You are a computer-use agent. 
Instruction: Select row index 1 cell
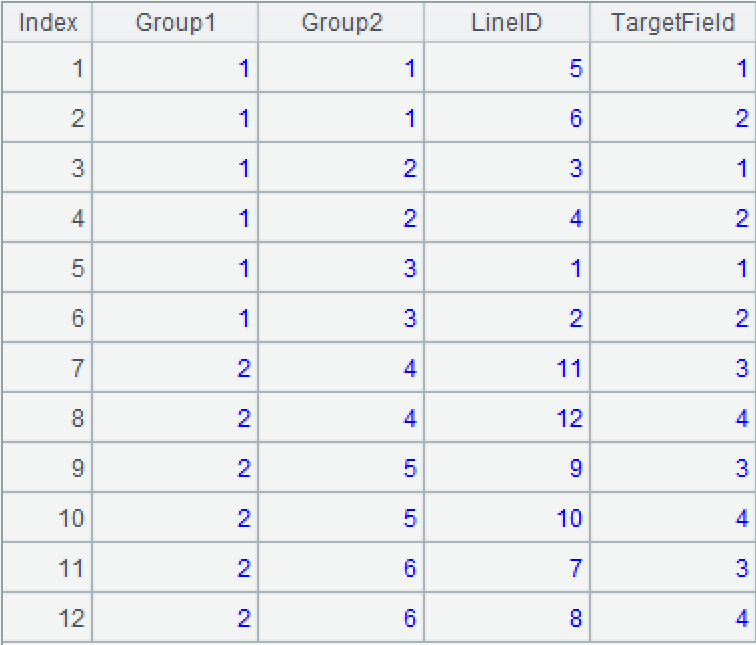(48, 69)
